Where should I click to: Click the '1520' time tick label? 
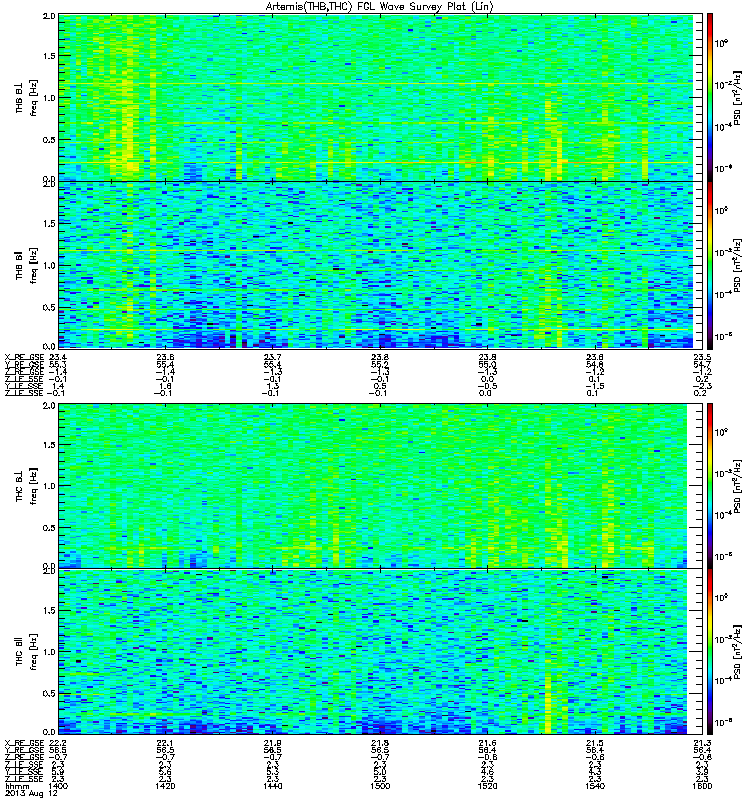click(x=487, y=786)
